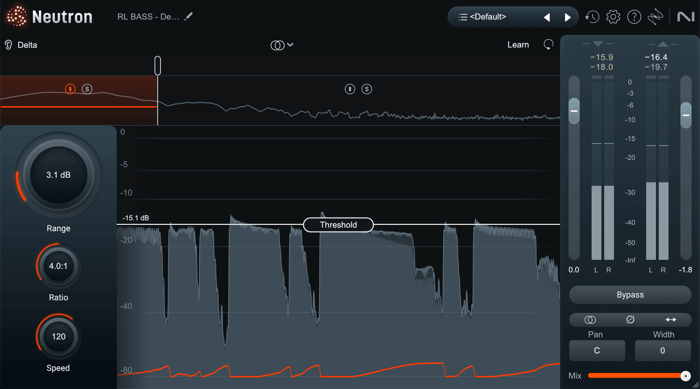Click output peak value −16.4
700x389 pixels.
tap(656, 57)
